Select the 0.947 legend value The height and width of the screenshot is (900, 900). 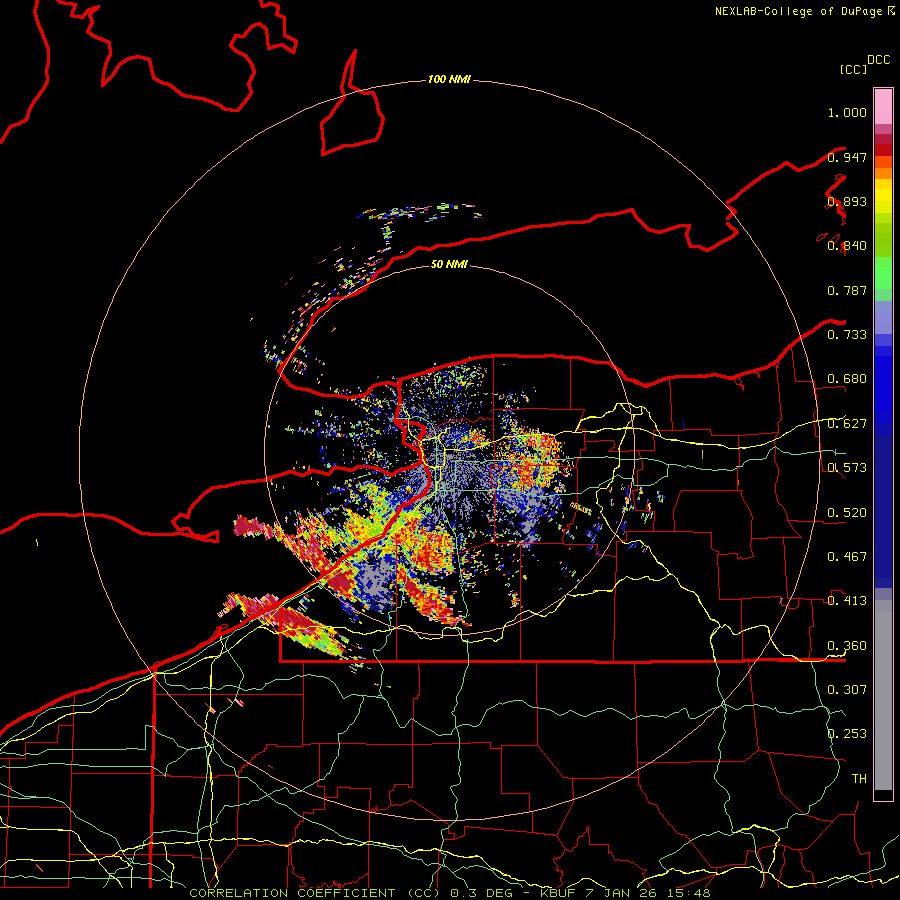click(847, 157)
